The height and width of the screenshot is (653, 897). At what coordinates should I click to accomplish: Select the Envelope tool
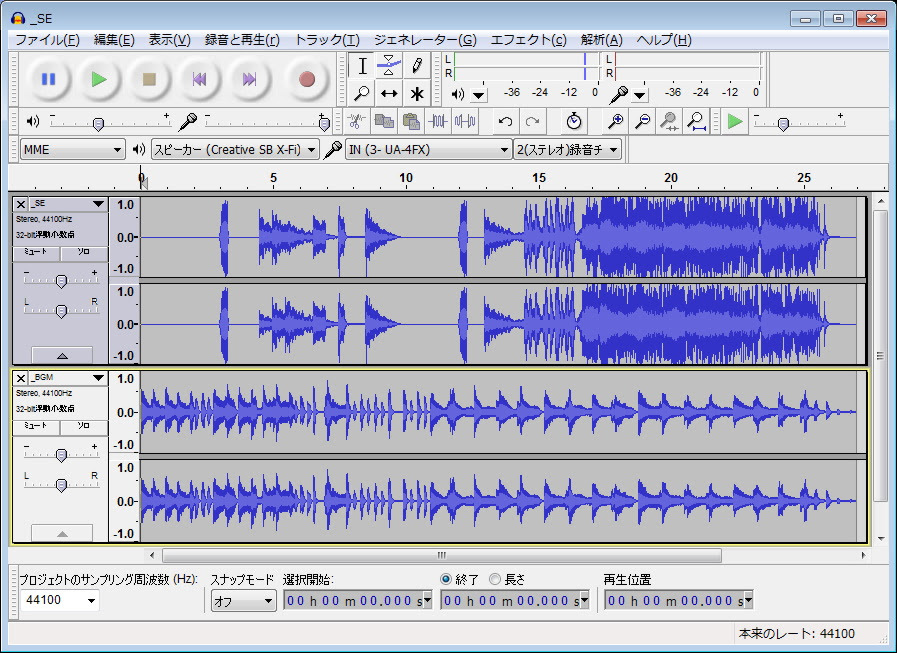pos(389,66)
